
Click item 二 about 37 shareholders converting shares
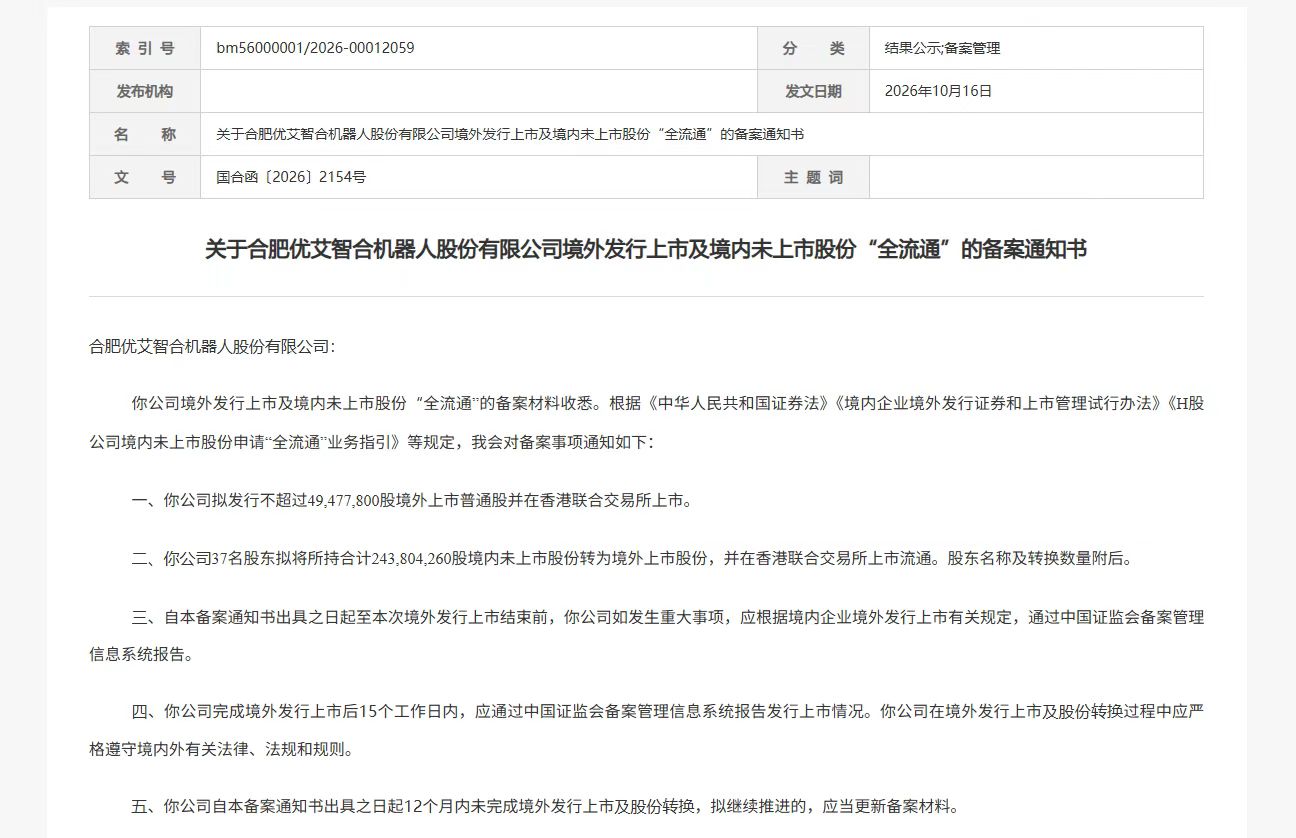(x=632, y=559)
